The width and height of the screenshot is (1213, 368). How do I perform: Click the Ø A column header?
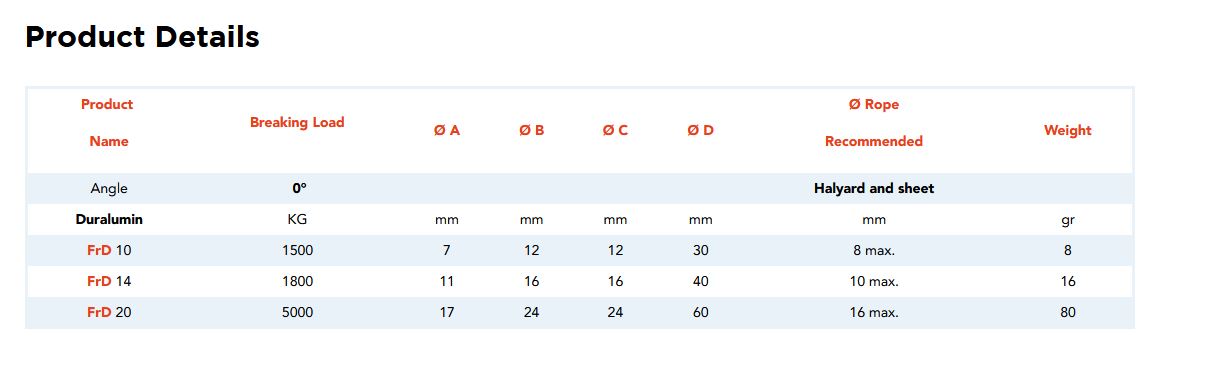[447, 130]
